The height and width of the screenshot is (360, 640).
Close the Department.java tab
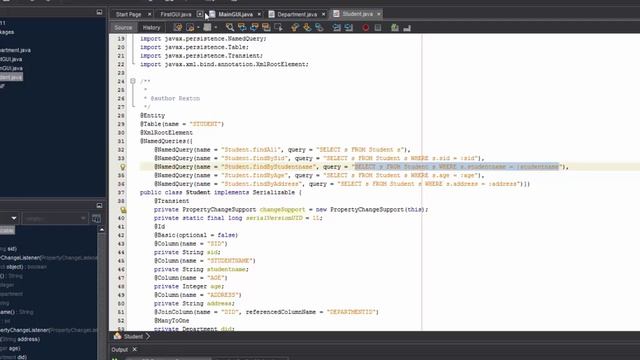[x=324, y=14]
